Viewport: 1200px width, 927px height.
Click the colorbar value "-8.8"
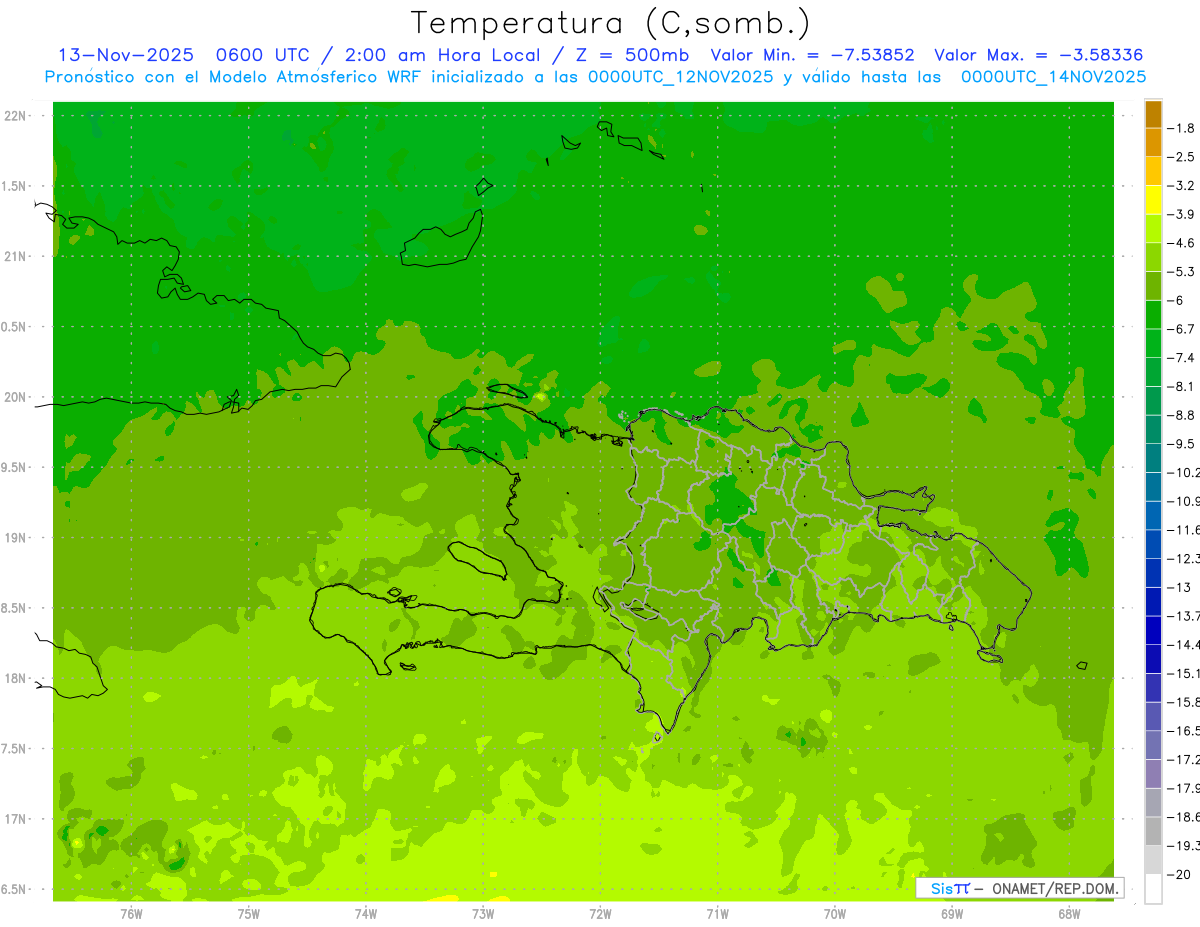click(1183, 415)
